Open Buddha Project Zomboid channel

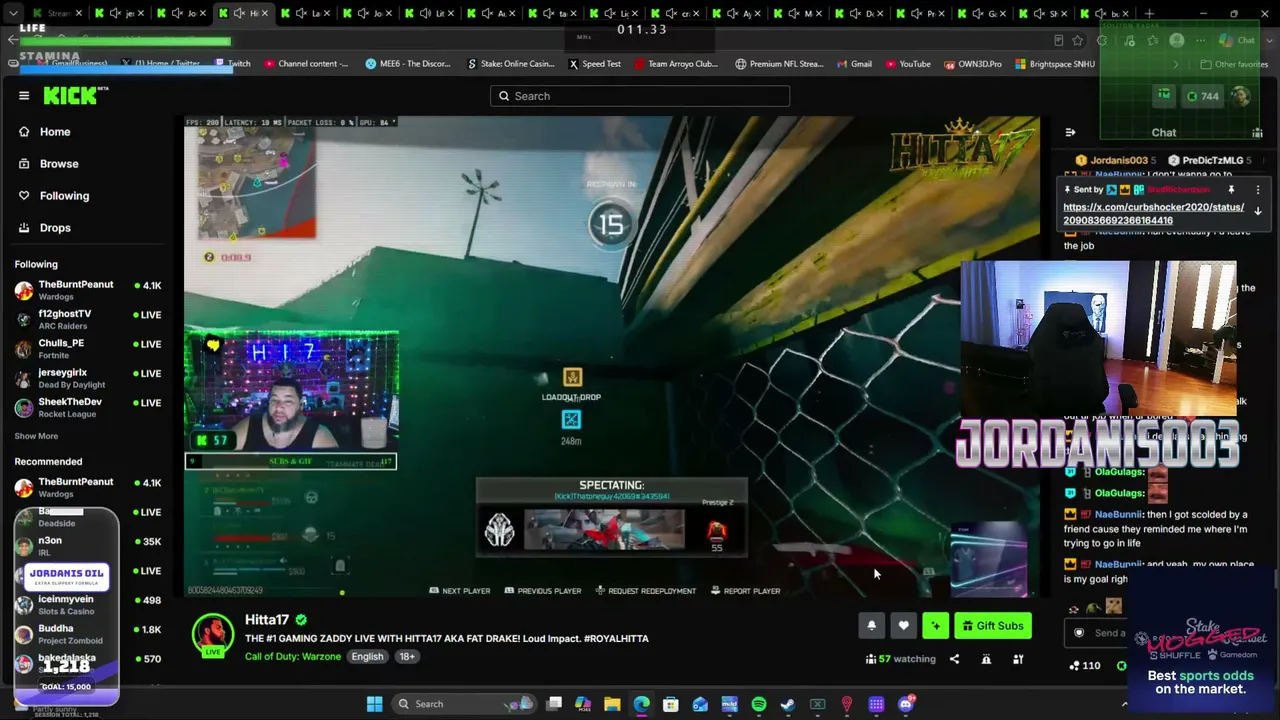88,634
